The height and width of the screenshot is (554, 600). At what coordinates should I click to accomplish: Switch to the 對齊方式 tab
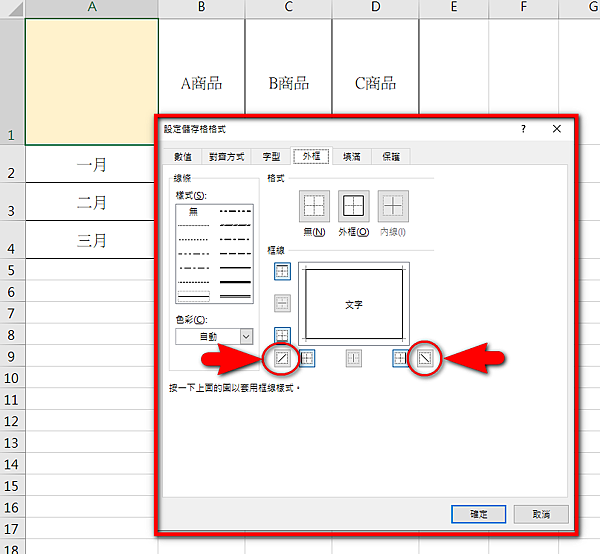pos(227,156)
